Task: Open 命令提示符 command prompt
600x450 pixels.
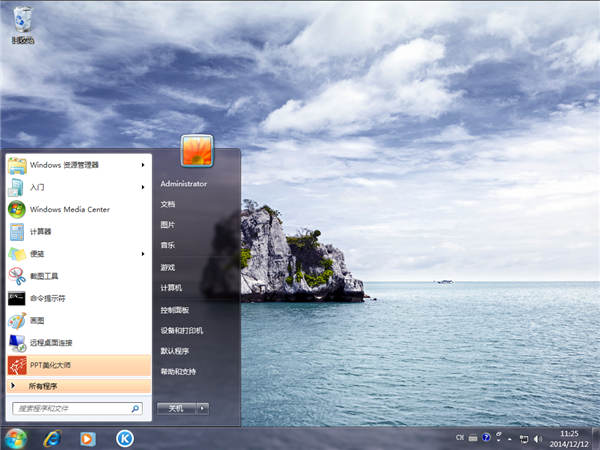Action: pyautogui.click(x=78, y=298)
